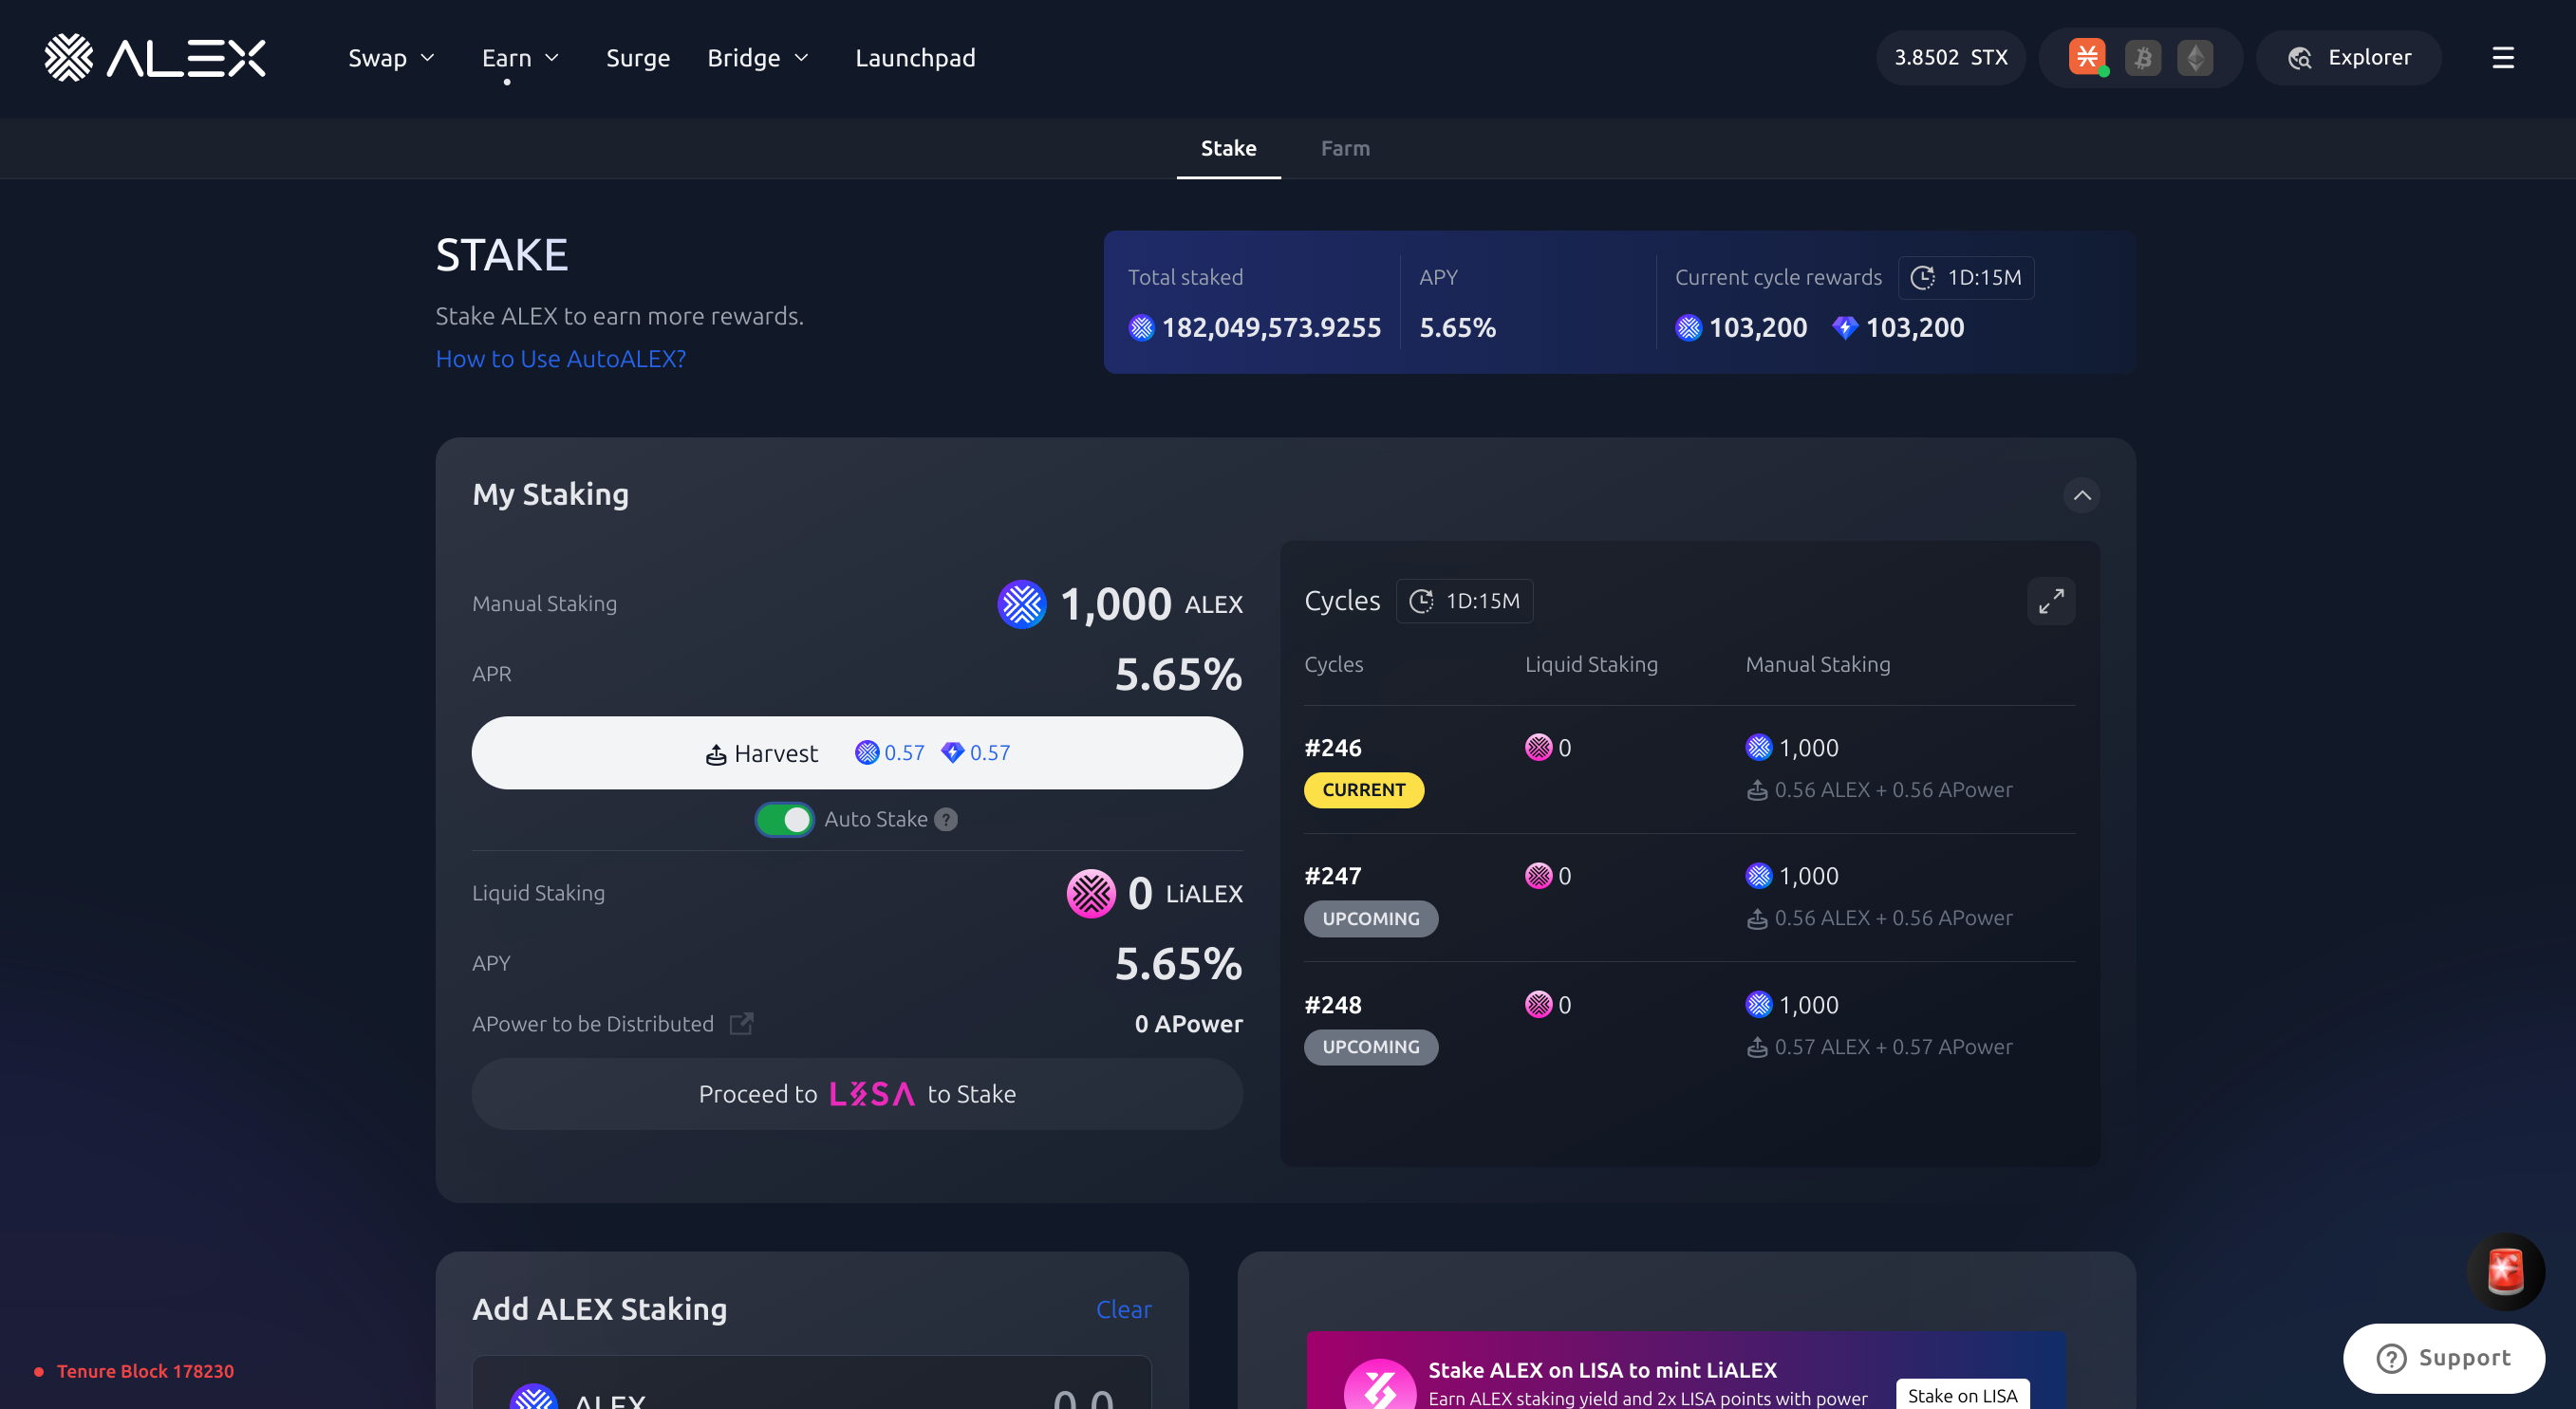Collapse the My Staking section

pyautogui.click(x=2081, y=495)
